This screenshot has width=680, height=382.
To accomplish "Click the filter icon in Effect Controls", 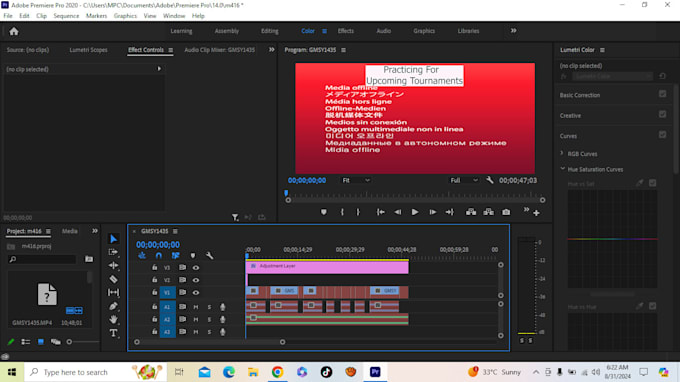I will [235, 217].
